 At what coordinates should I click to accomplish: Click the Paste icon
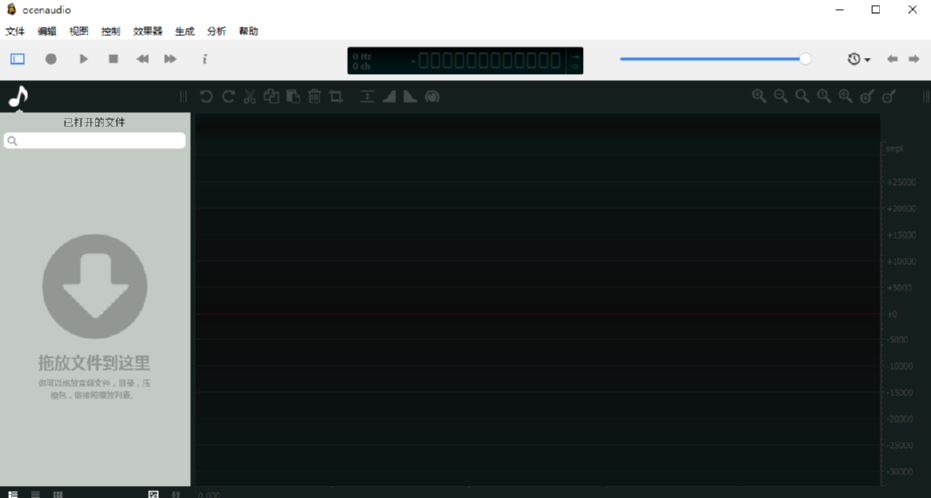point(293,97)
